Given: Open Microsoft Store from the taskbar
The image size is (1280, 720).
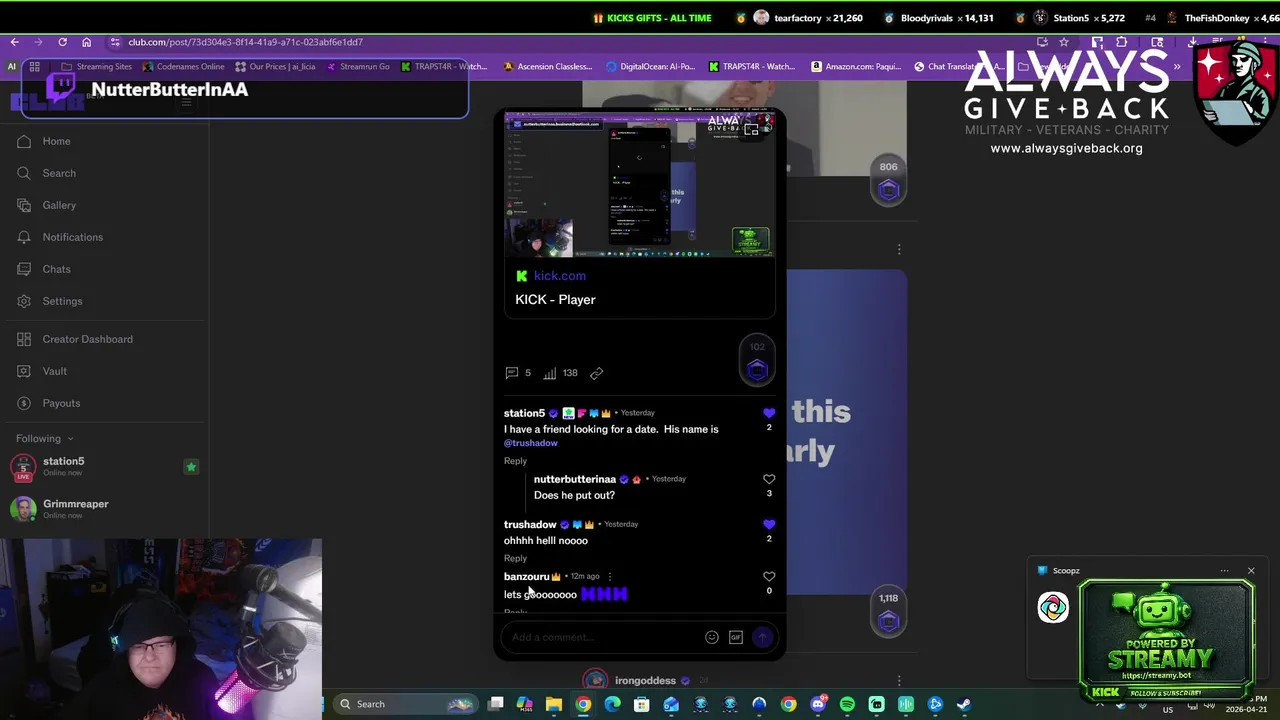Looking at the screenshot, I should click(641, 704).
